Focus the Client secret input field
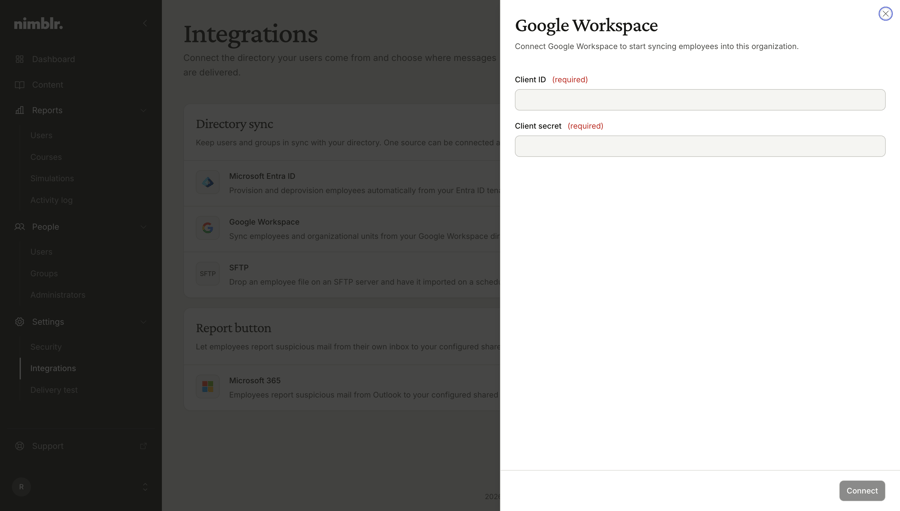Image resolution: width=900 pixels, height=511 pixels. (x=700, y=146)
